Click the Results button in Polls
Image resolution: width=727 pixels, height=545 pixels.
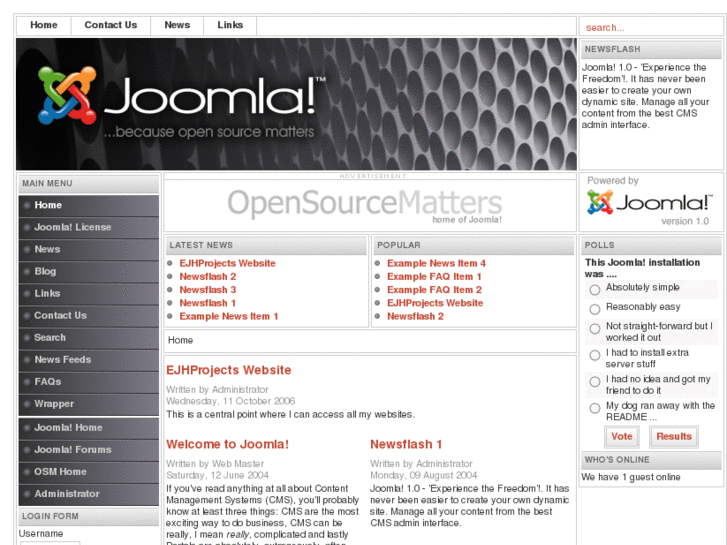[x=674, y=437]
